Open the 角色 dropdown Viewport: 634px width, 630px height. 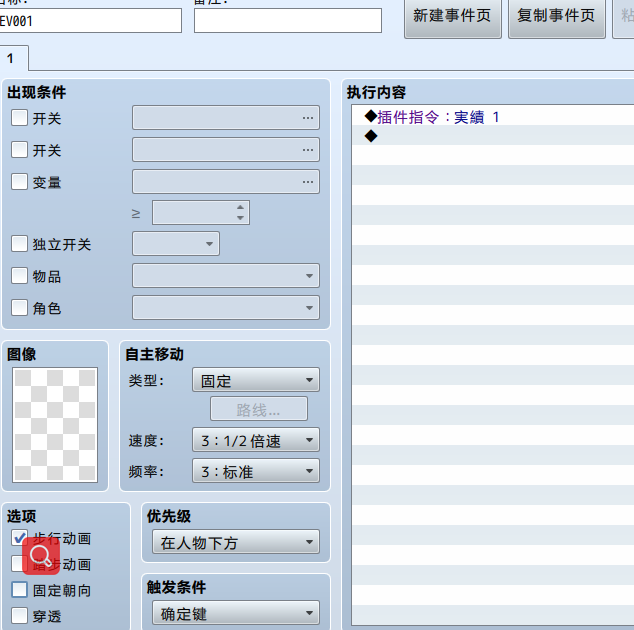coord(226,308)
